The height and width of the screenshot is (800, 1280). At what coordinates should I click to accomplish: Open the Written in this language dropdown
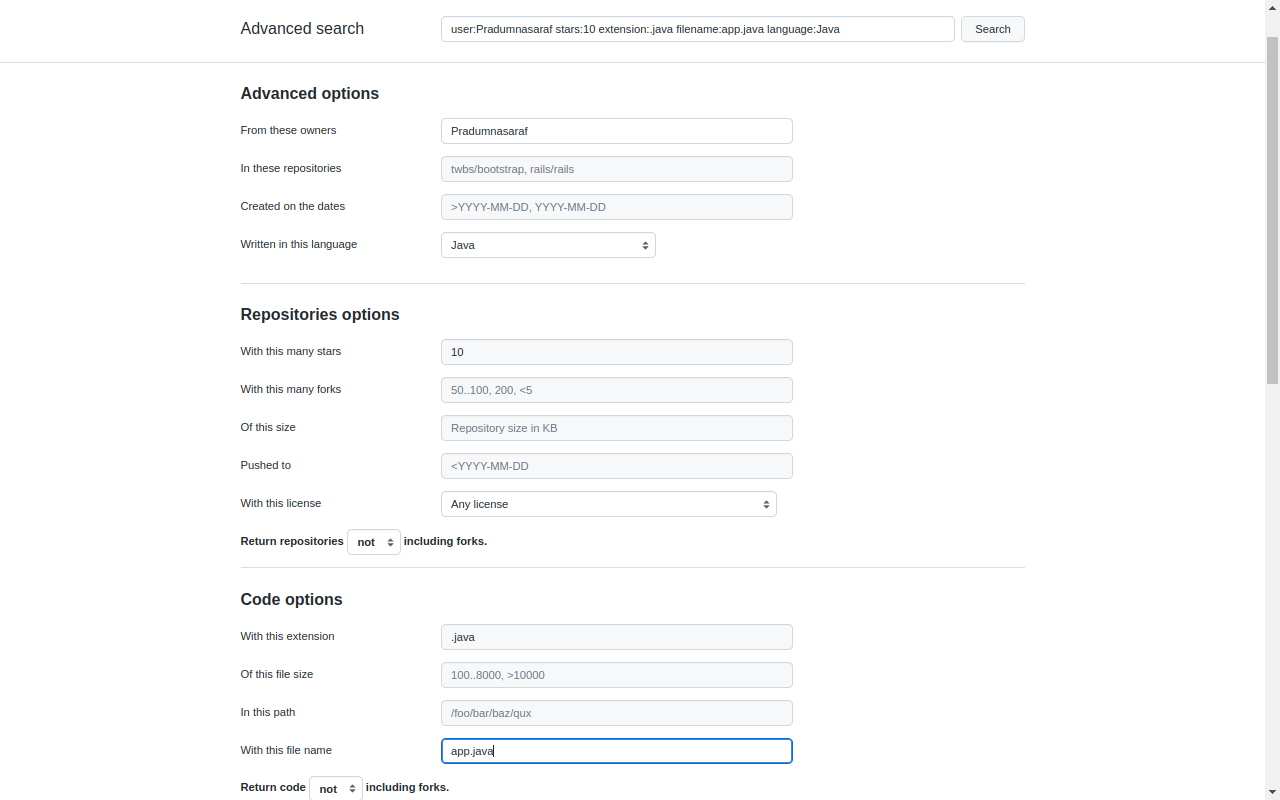coord(548,245)
